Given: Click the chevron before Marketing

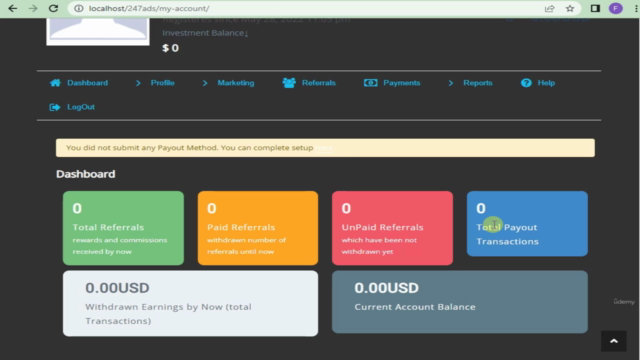Looking at the screenshot, I should click(x=205, y=83).
